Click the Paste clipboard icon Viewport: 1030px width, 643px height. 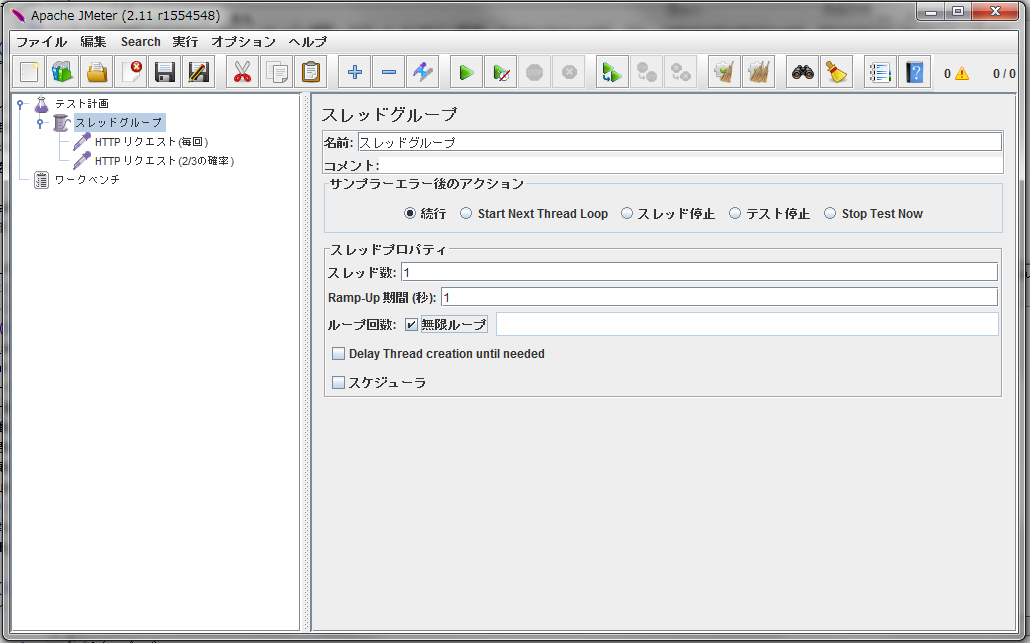311,72
